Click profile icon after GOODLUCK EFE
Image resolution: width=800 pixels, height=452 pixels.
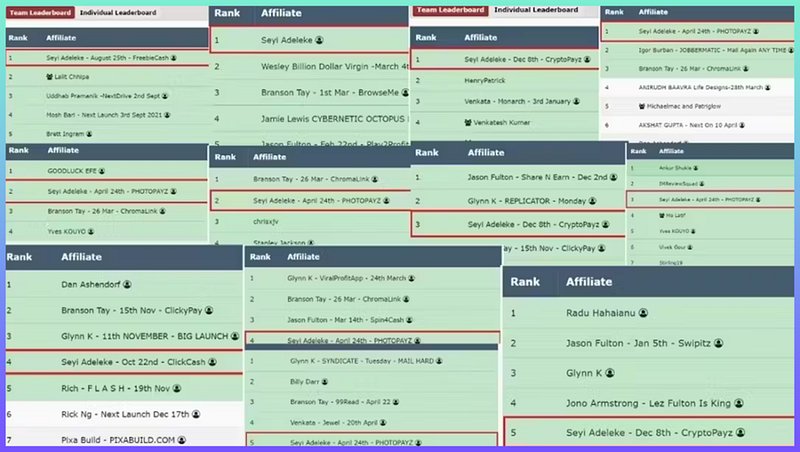[103, 173]
